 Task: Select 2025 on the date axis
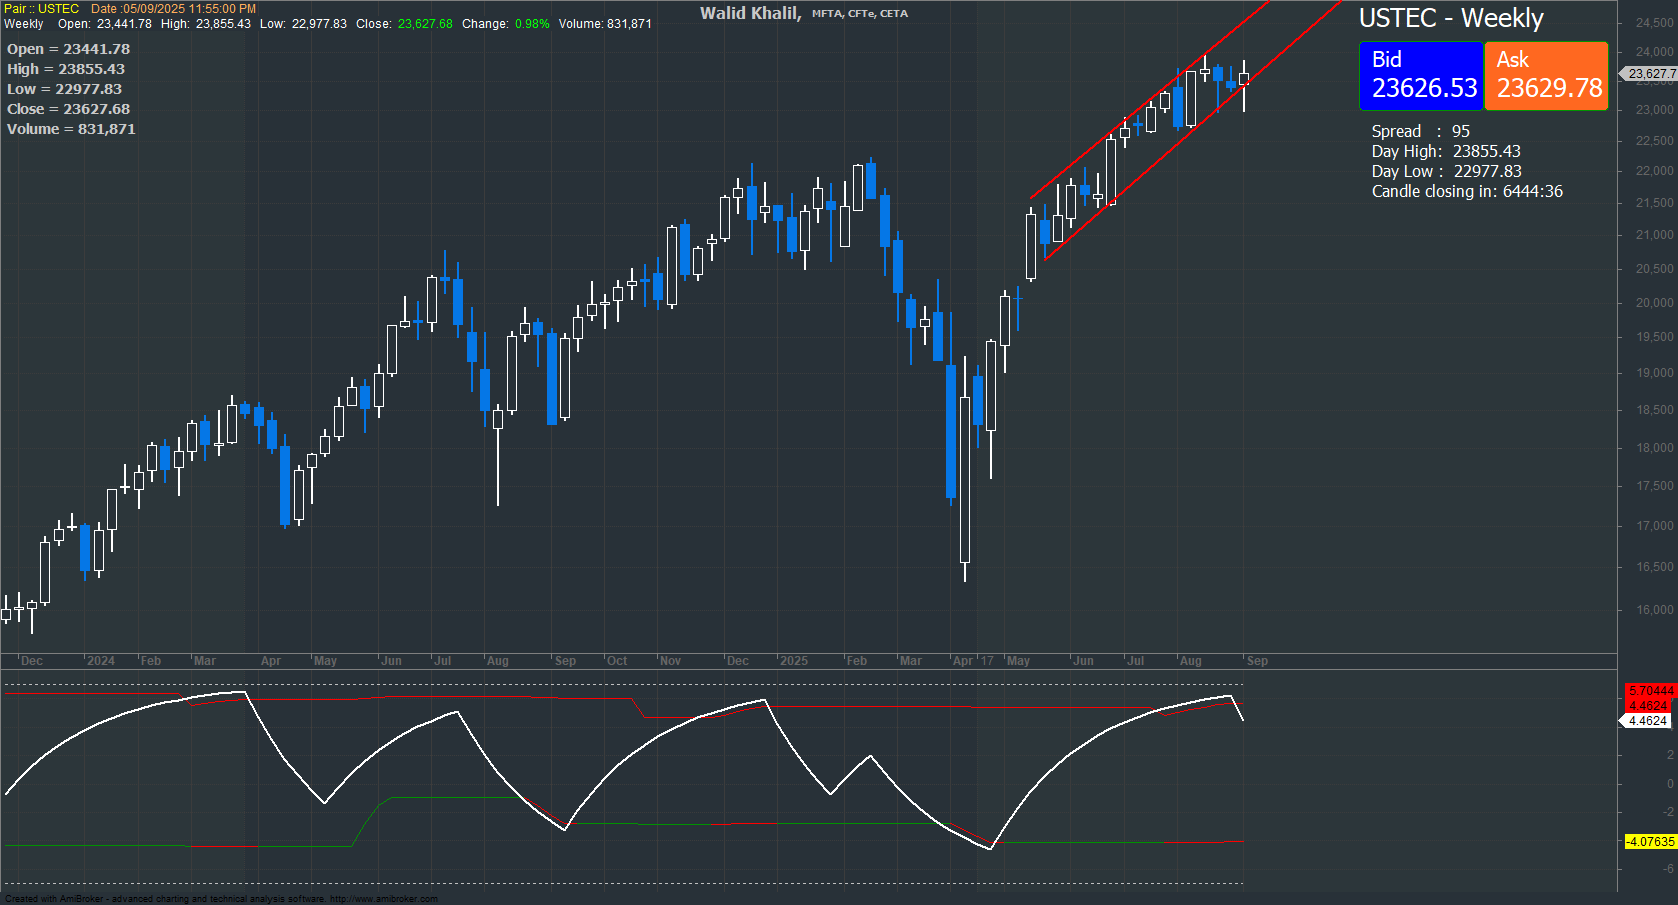[x=796, y=661]
